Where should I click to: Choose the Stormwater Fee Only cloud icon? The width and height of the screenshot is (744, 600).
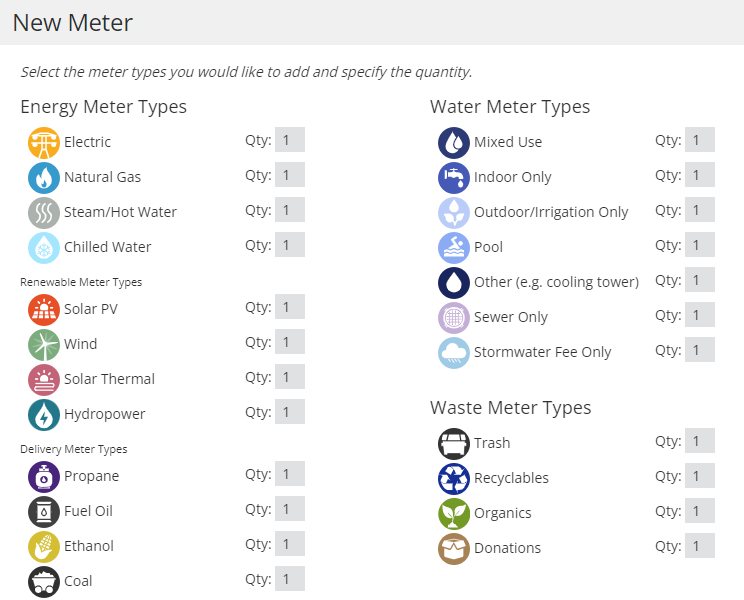454,352
